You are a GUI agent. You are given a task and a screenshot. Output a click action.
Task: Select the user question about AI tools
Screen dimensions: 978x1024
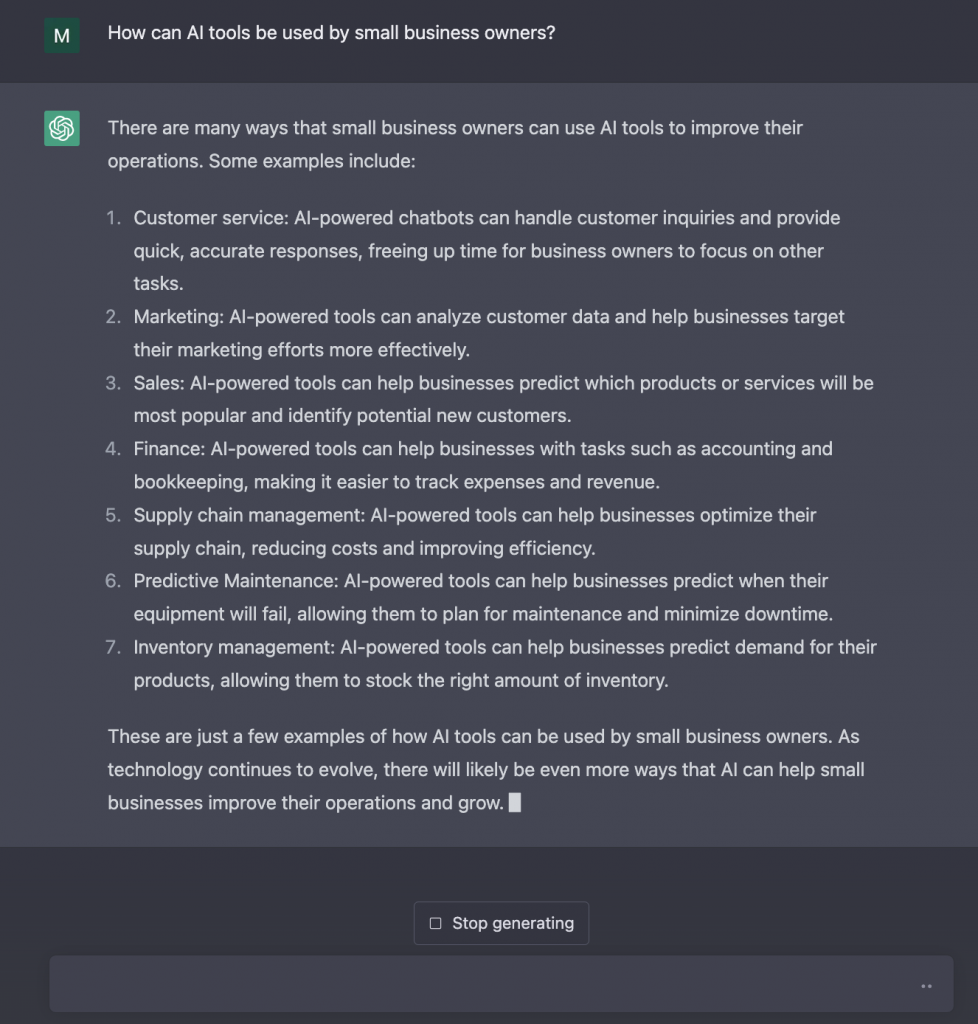coord(331,33)
